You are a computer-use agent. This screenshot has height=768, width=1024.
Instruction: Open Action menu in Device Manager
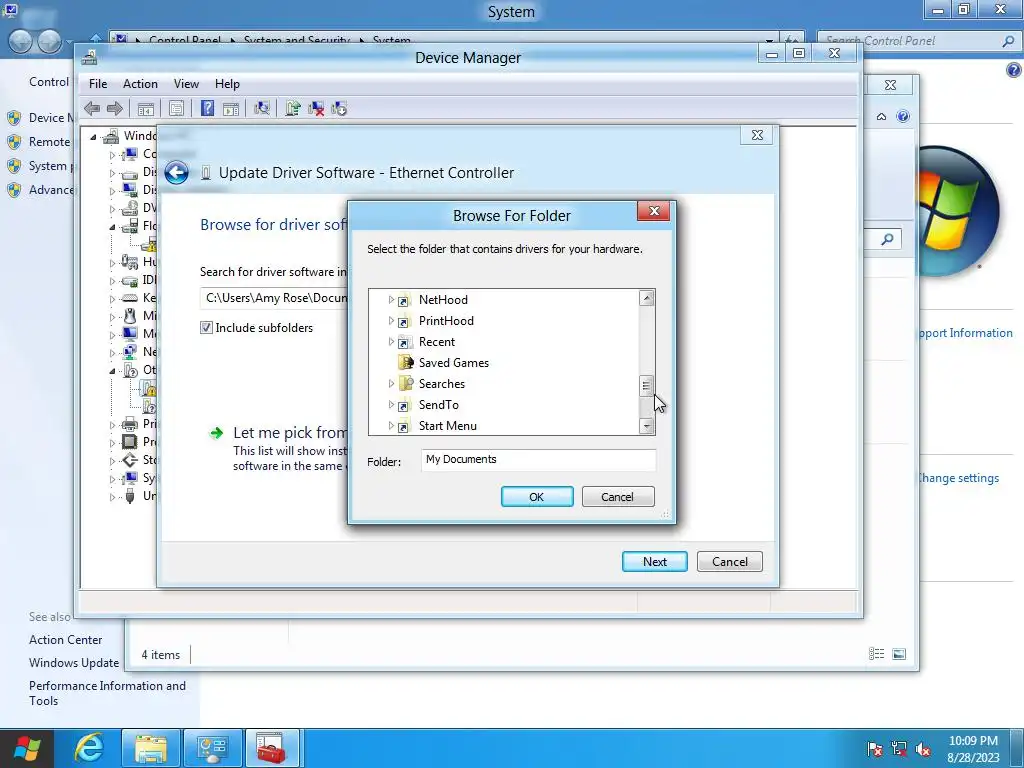coord(140,84)
